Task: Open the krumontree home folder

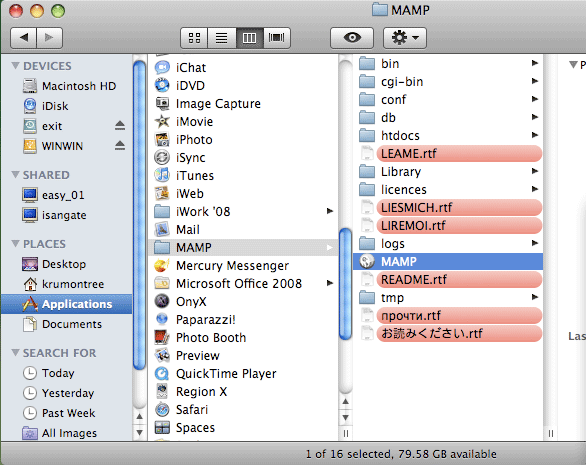Action: coord(67,284)
